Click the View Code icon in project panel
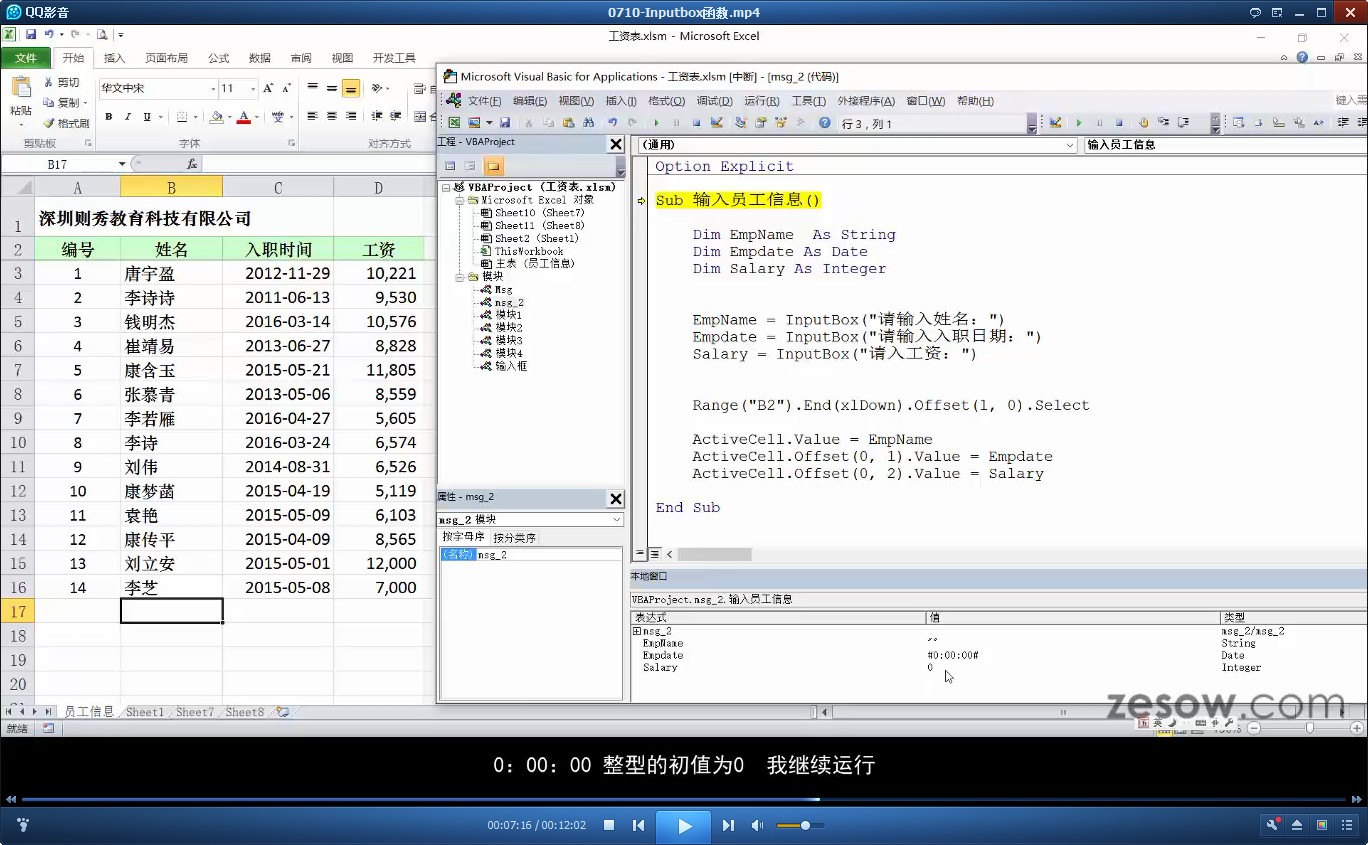This screenshot has width=1368, height=845. (450, 166)
